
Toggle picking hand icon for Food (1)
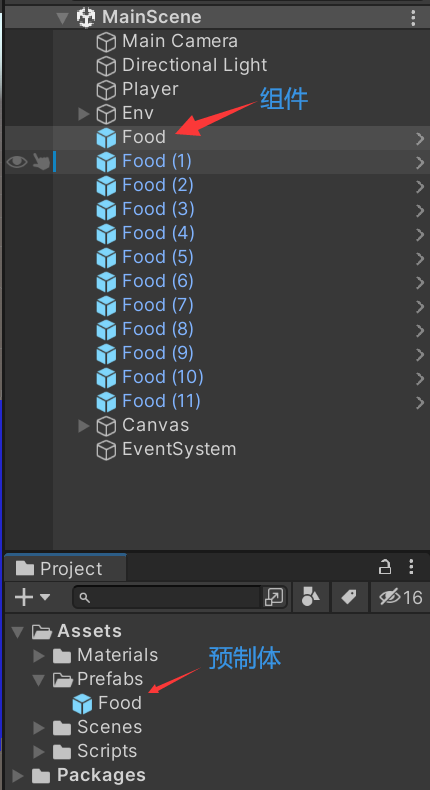point(41,162)
